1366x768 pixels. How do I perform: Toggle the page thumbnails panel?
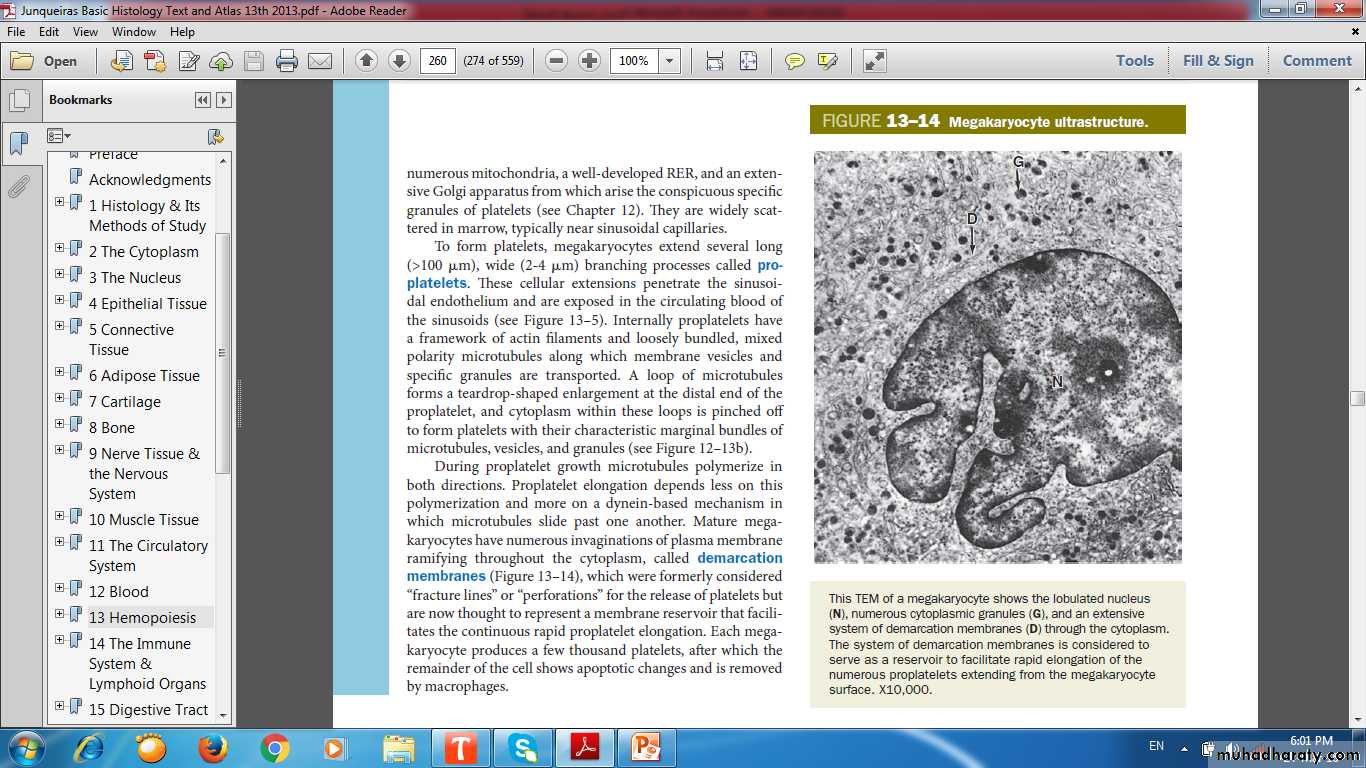click(19, 100)
